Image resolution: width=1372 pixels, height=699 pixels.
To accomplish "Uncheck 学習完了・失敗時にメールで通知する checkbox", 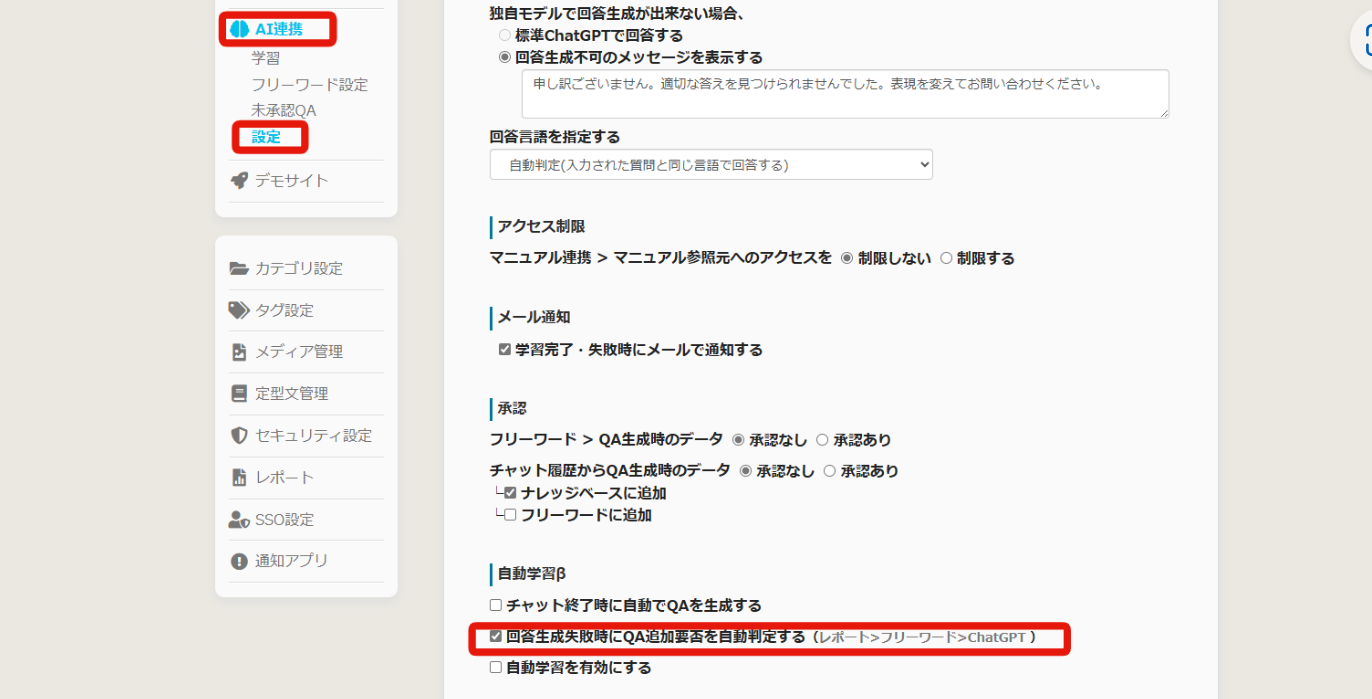I will (x=505, y=350).
